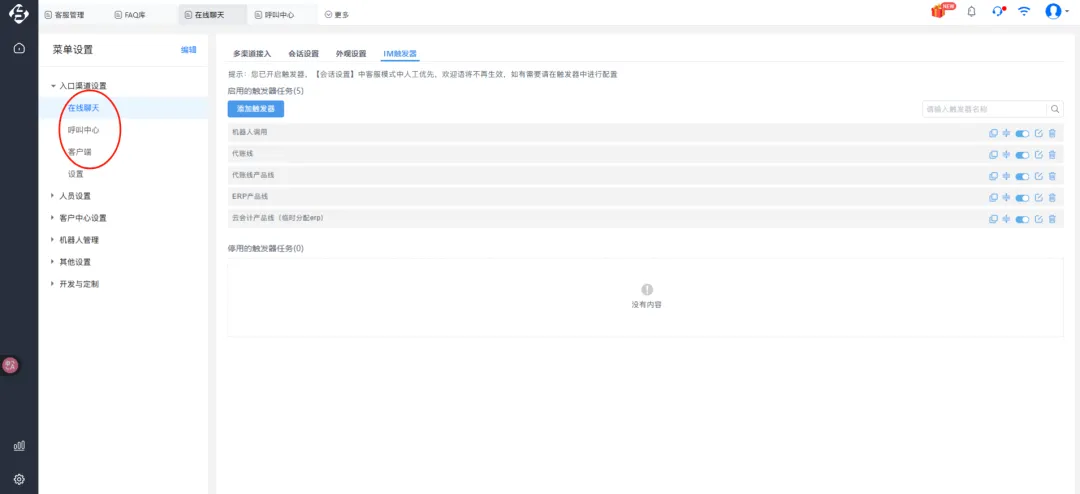
Task: Click the search magnifier icon
Action: pyautogui.click(x=1055, y=109)
